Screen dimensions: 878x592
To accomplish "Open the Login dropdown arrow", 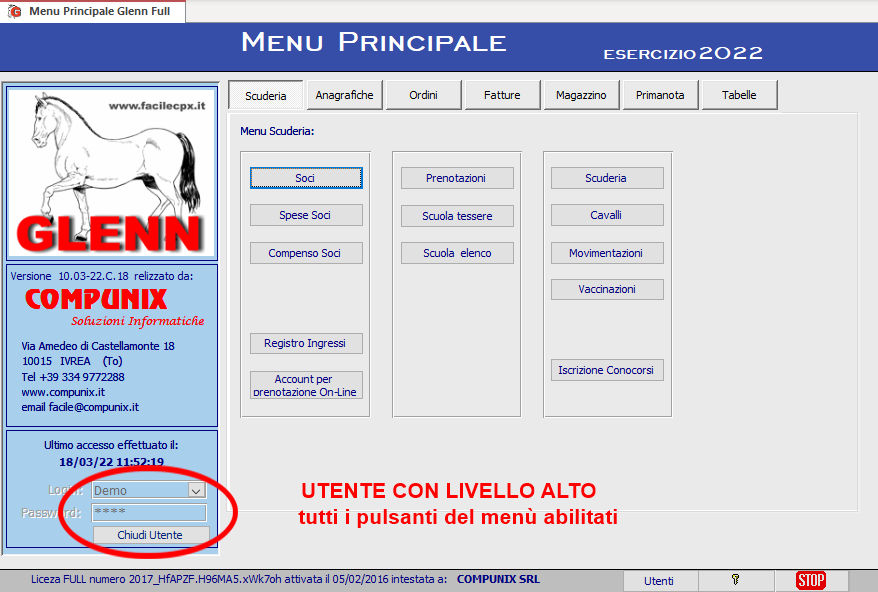I will (196, 491).
